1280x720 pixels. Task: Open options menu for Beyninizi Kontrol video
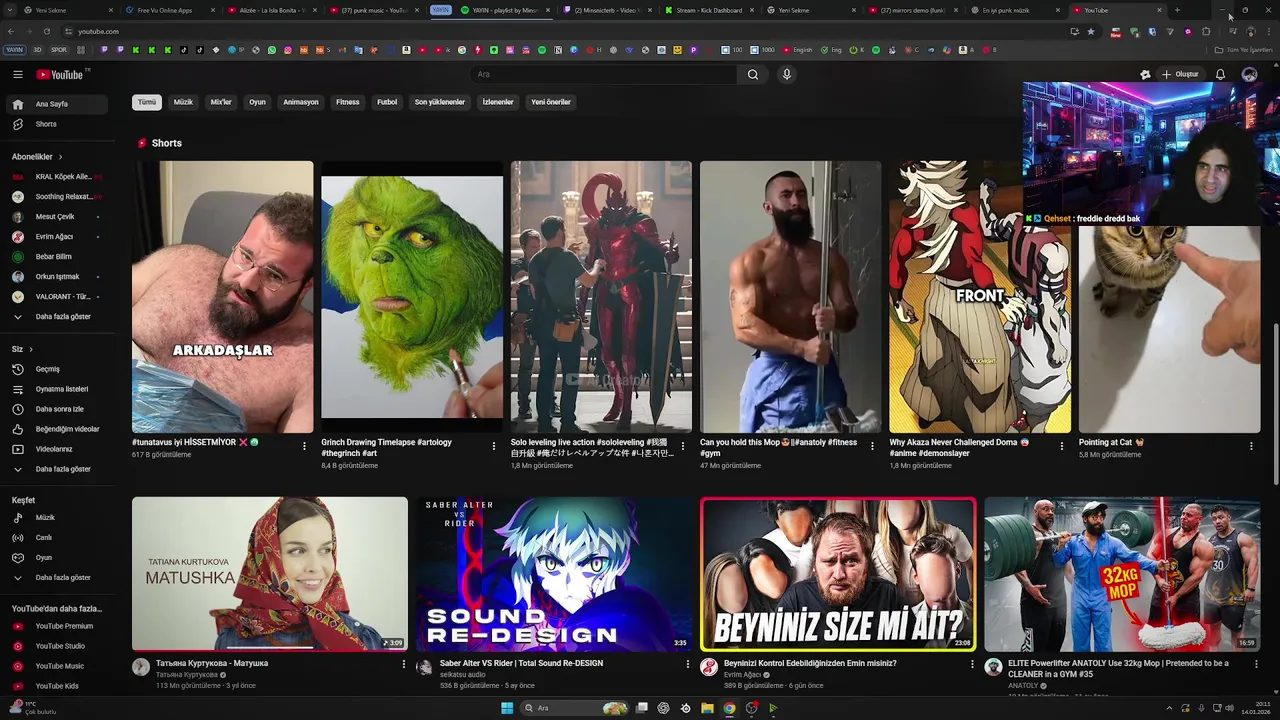tap(971, 664)
